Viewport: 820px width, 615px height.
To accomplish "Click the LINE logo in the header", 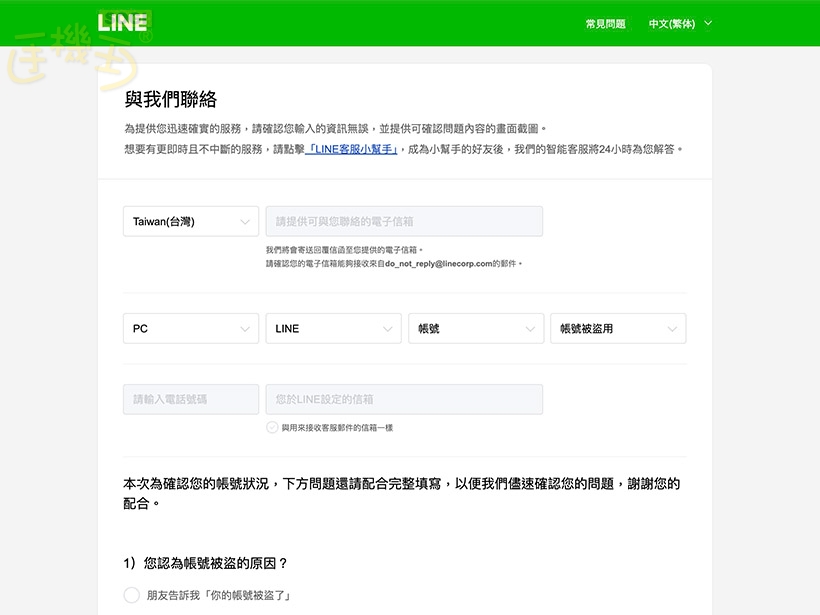I will pos(123,23).
